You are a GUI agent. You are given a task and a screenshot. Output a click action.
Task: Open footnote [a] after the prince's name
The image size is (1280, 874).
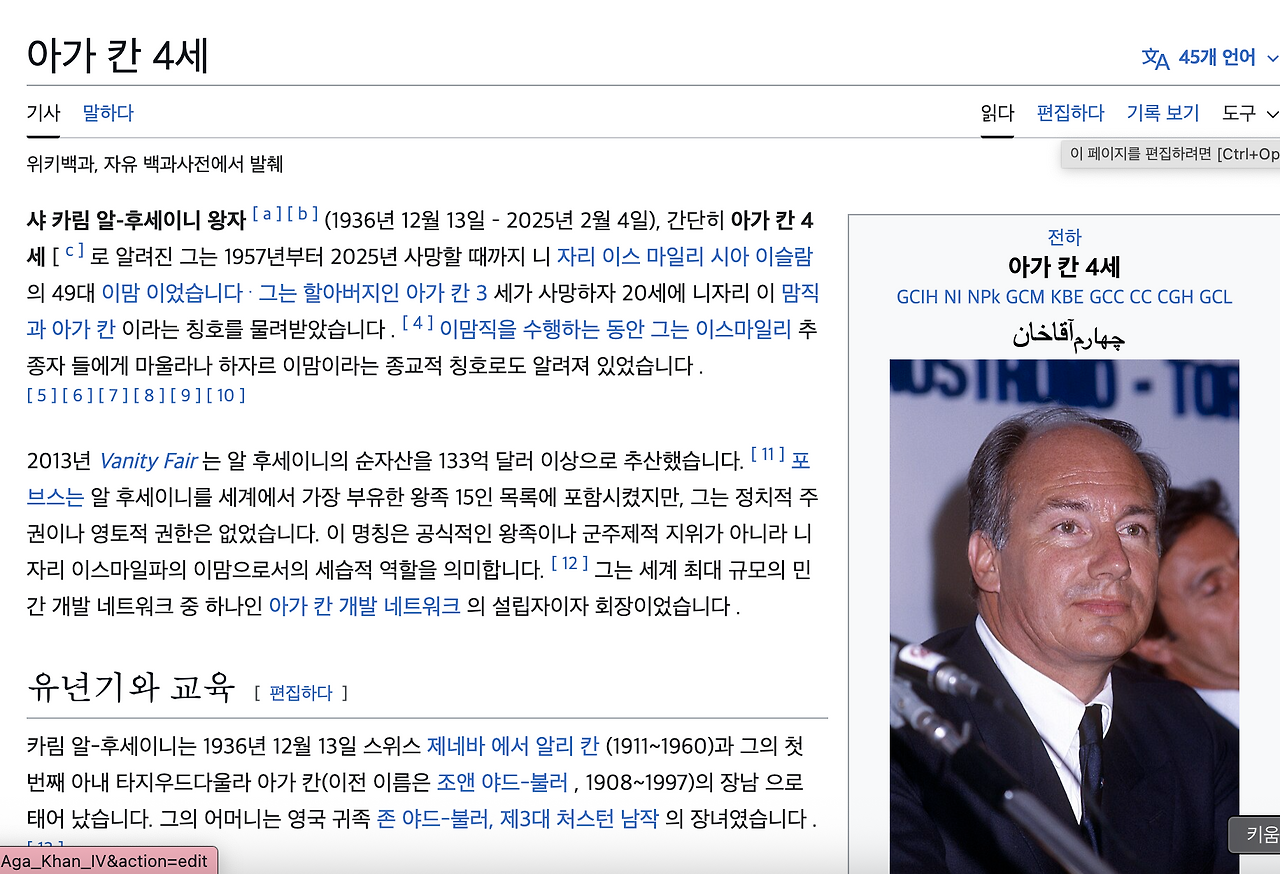coord(267,213)
